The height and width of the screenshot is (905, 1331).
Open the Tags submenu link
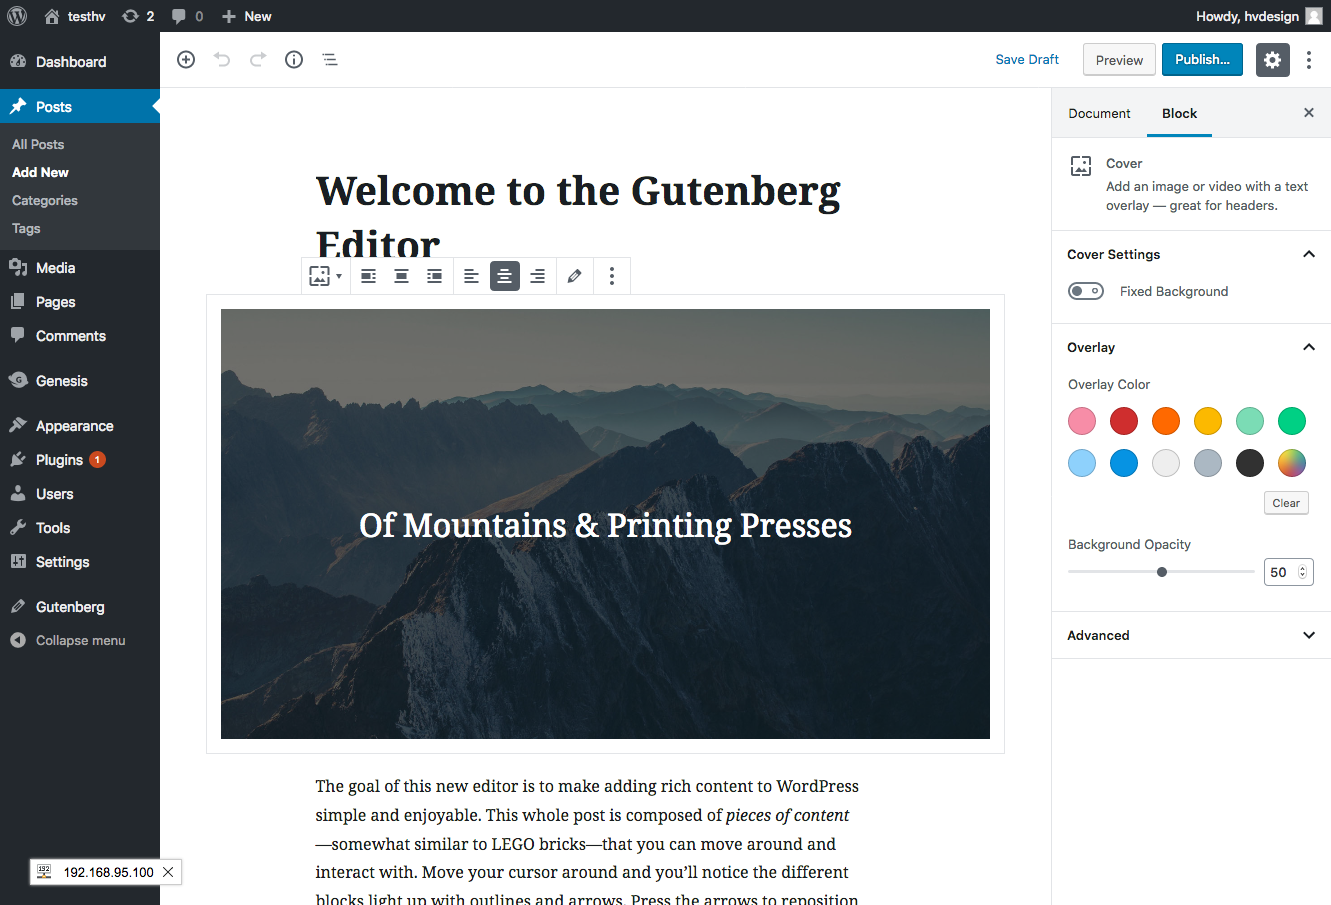pyautogui.click(x=26, y=228)
